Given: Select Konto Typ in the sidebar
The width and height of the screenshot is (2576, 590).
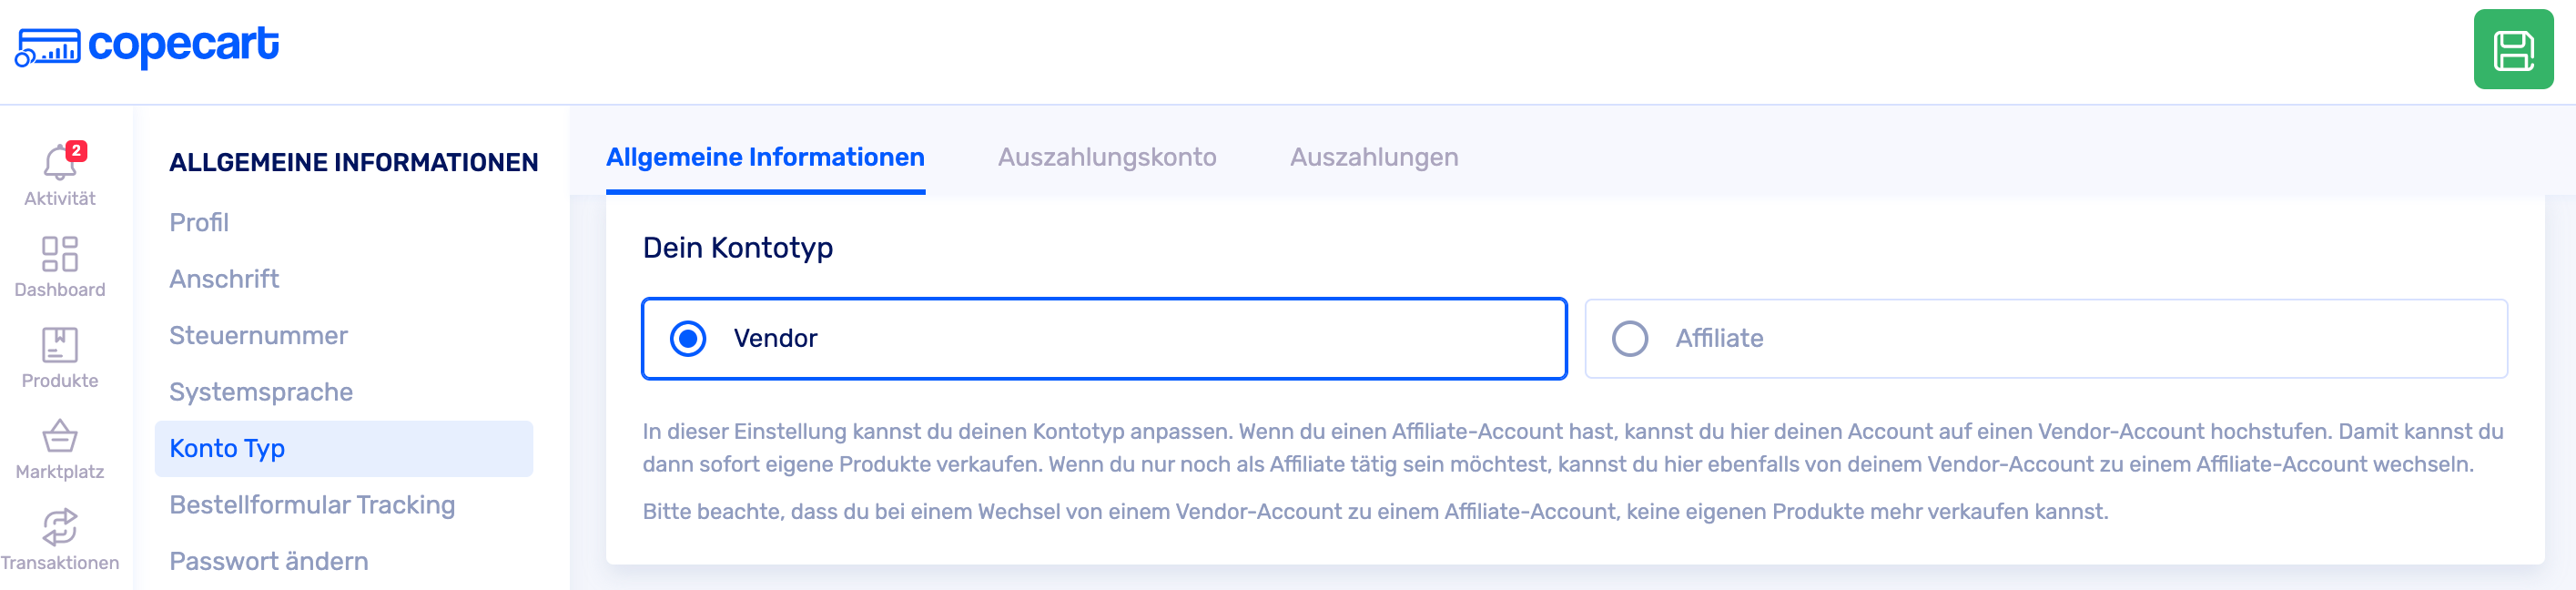Looking at the screenshot, I should pos(228,448).
